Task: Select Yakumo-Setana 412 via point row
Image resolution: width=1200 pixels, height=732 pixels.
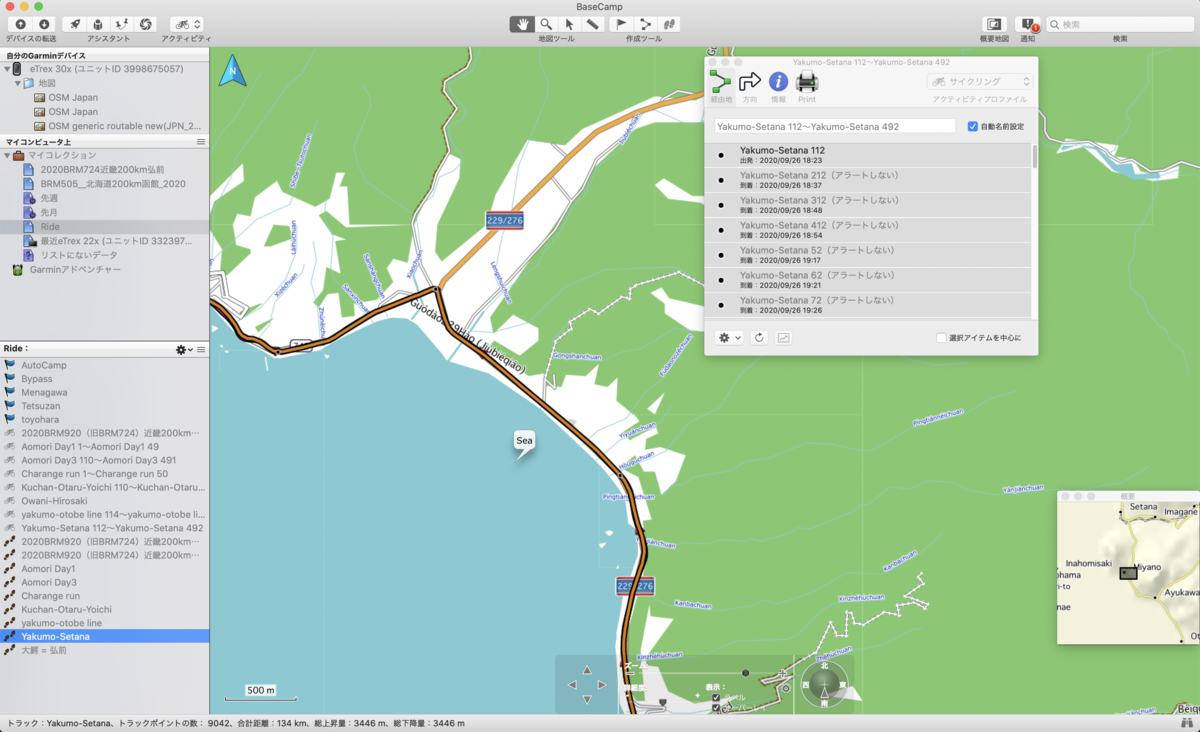Action: (x=868, y=230)
